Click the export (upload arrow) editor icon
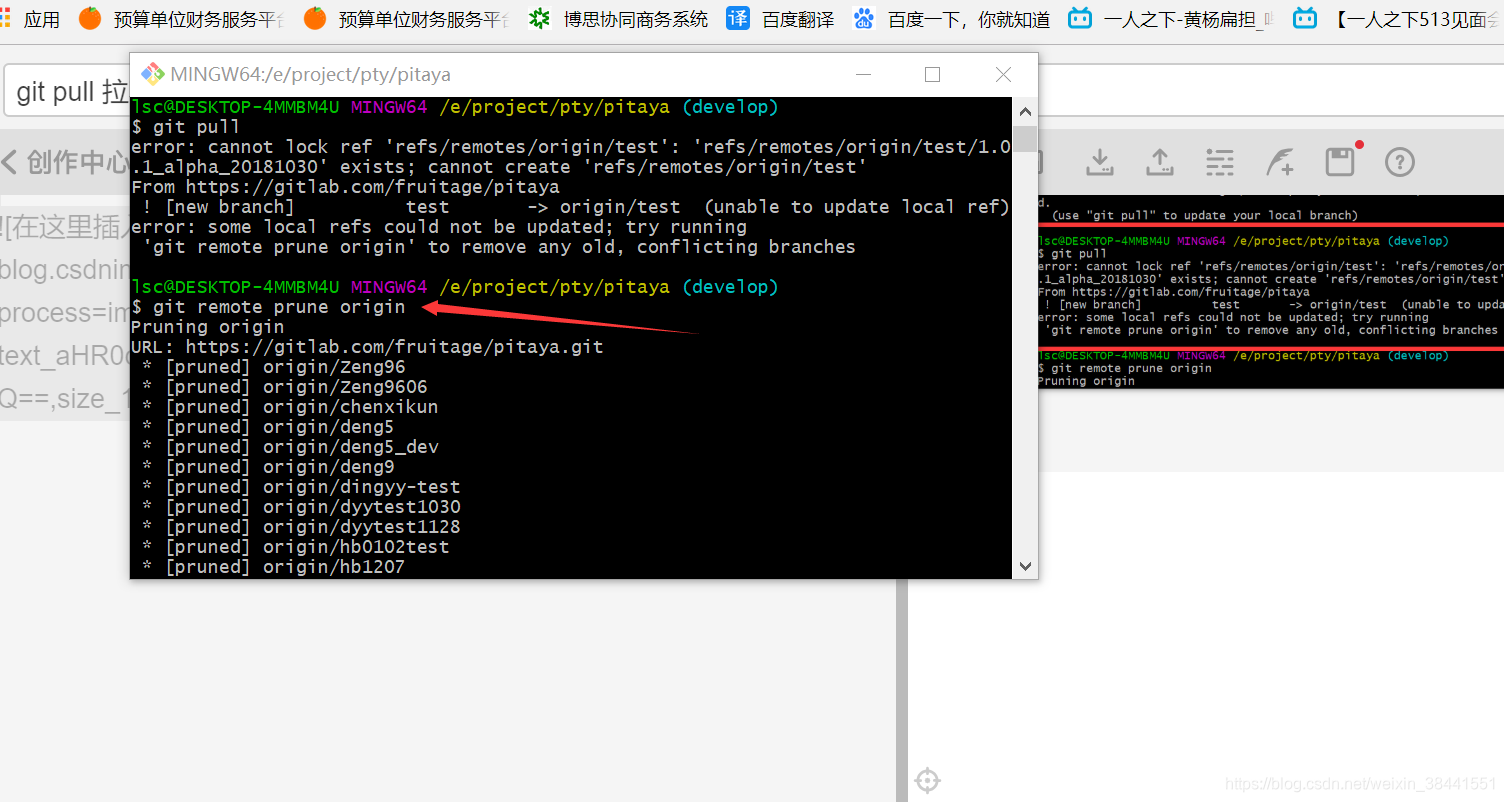Viewport: 1504px width, 802px height. tap(1160, 162)
